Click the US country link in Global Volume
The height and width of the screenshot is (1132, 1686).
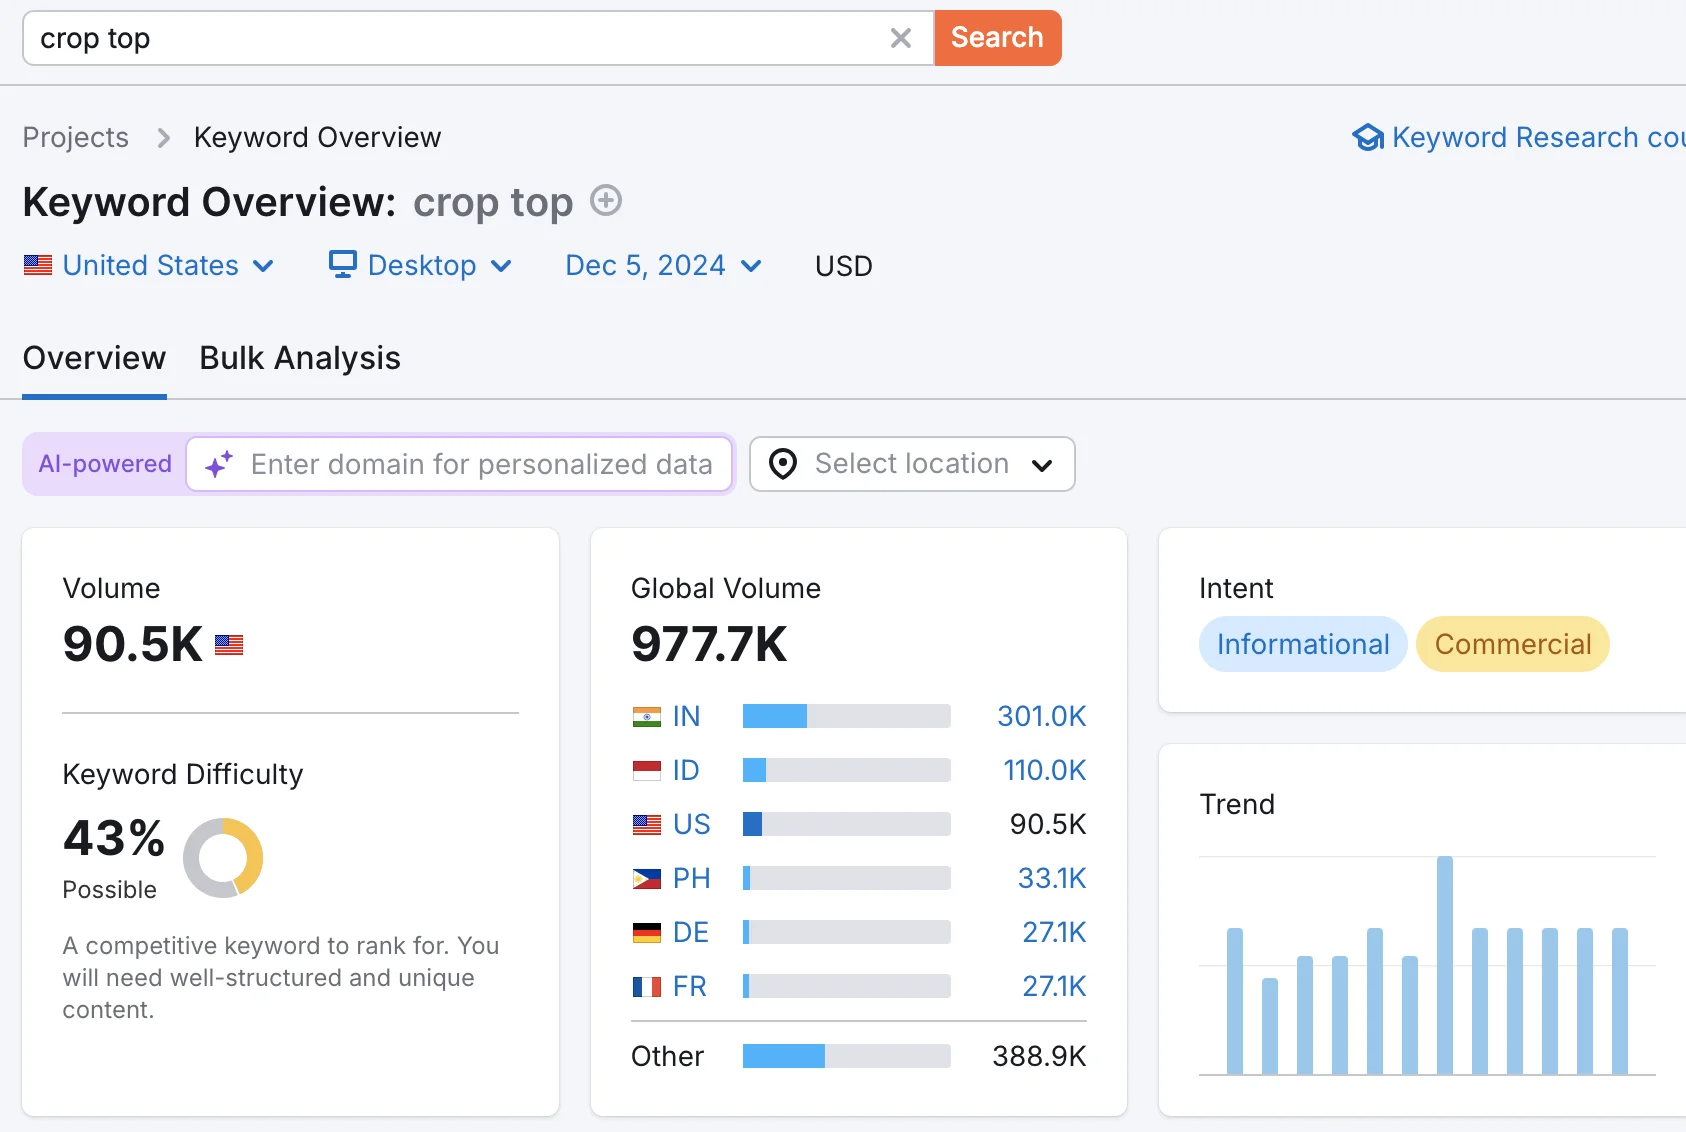691,824
